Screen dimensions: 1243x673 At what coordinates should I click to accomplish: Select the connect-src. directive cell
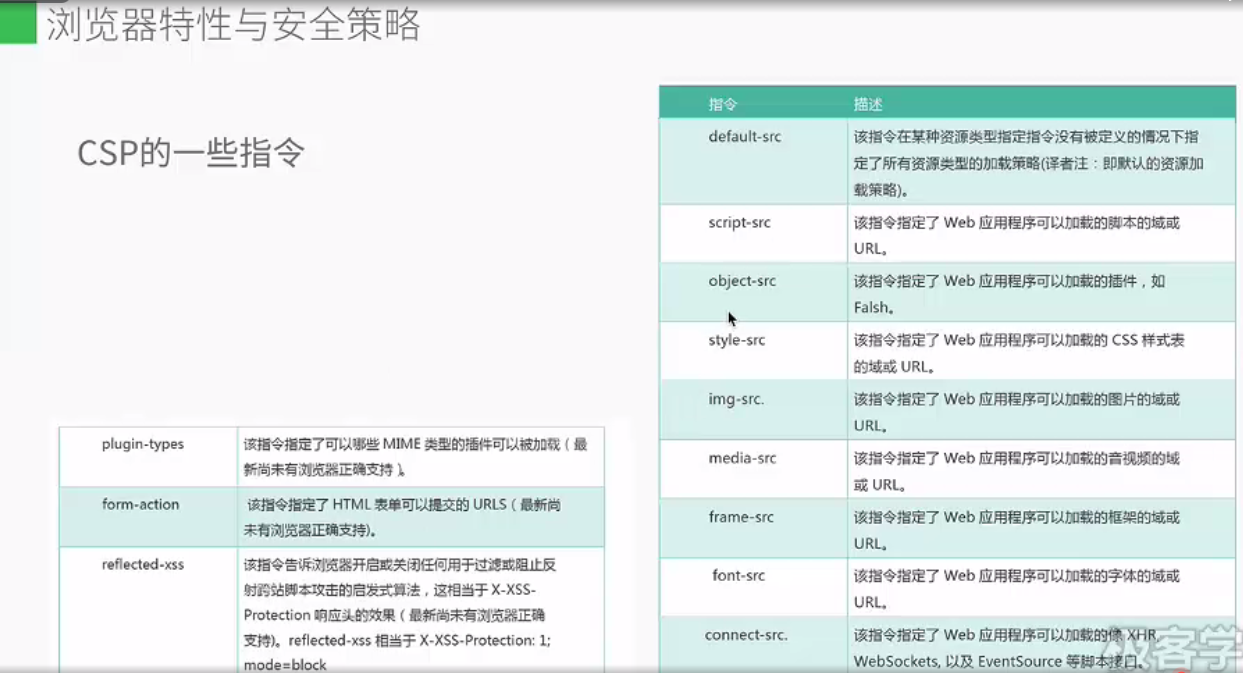746,636
